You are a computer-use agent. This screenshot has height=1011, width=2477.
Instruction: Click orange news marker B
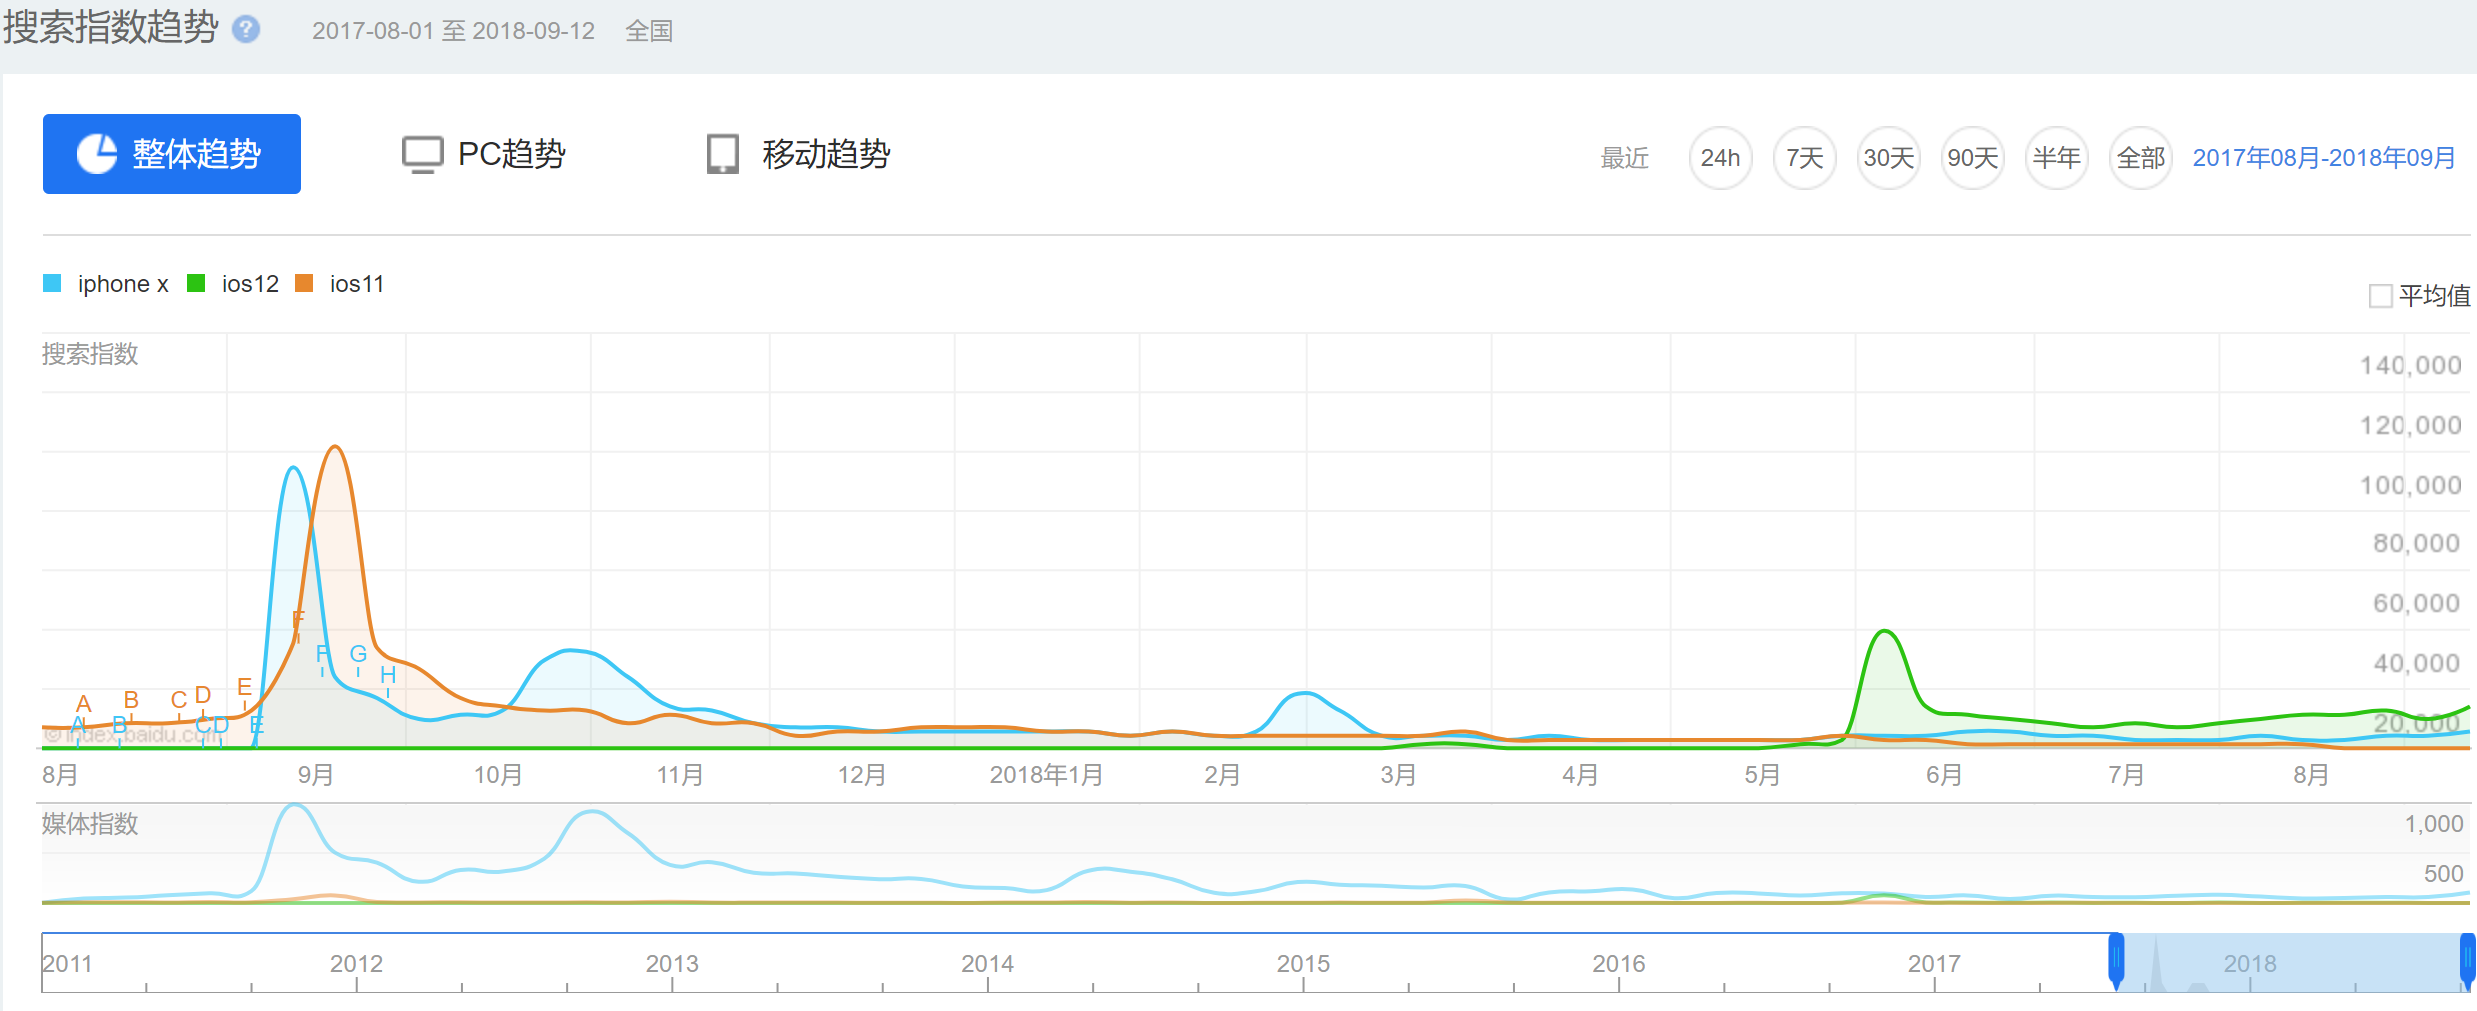[131, 701]
